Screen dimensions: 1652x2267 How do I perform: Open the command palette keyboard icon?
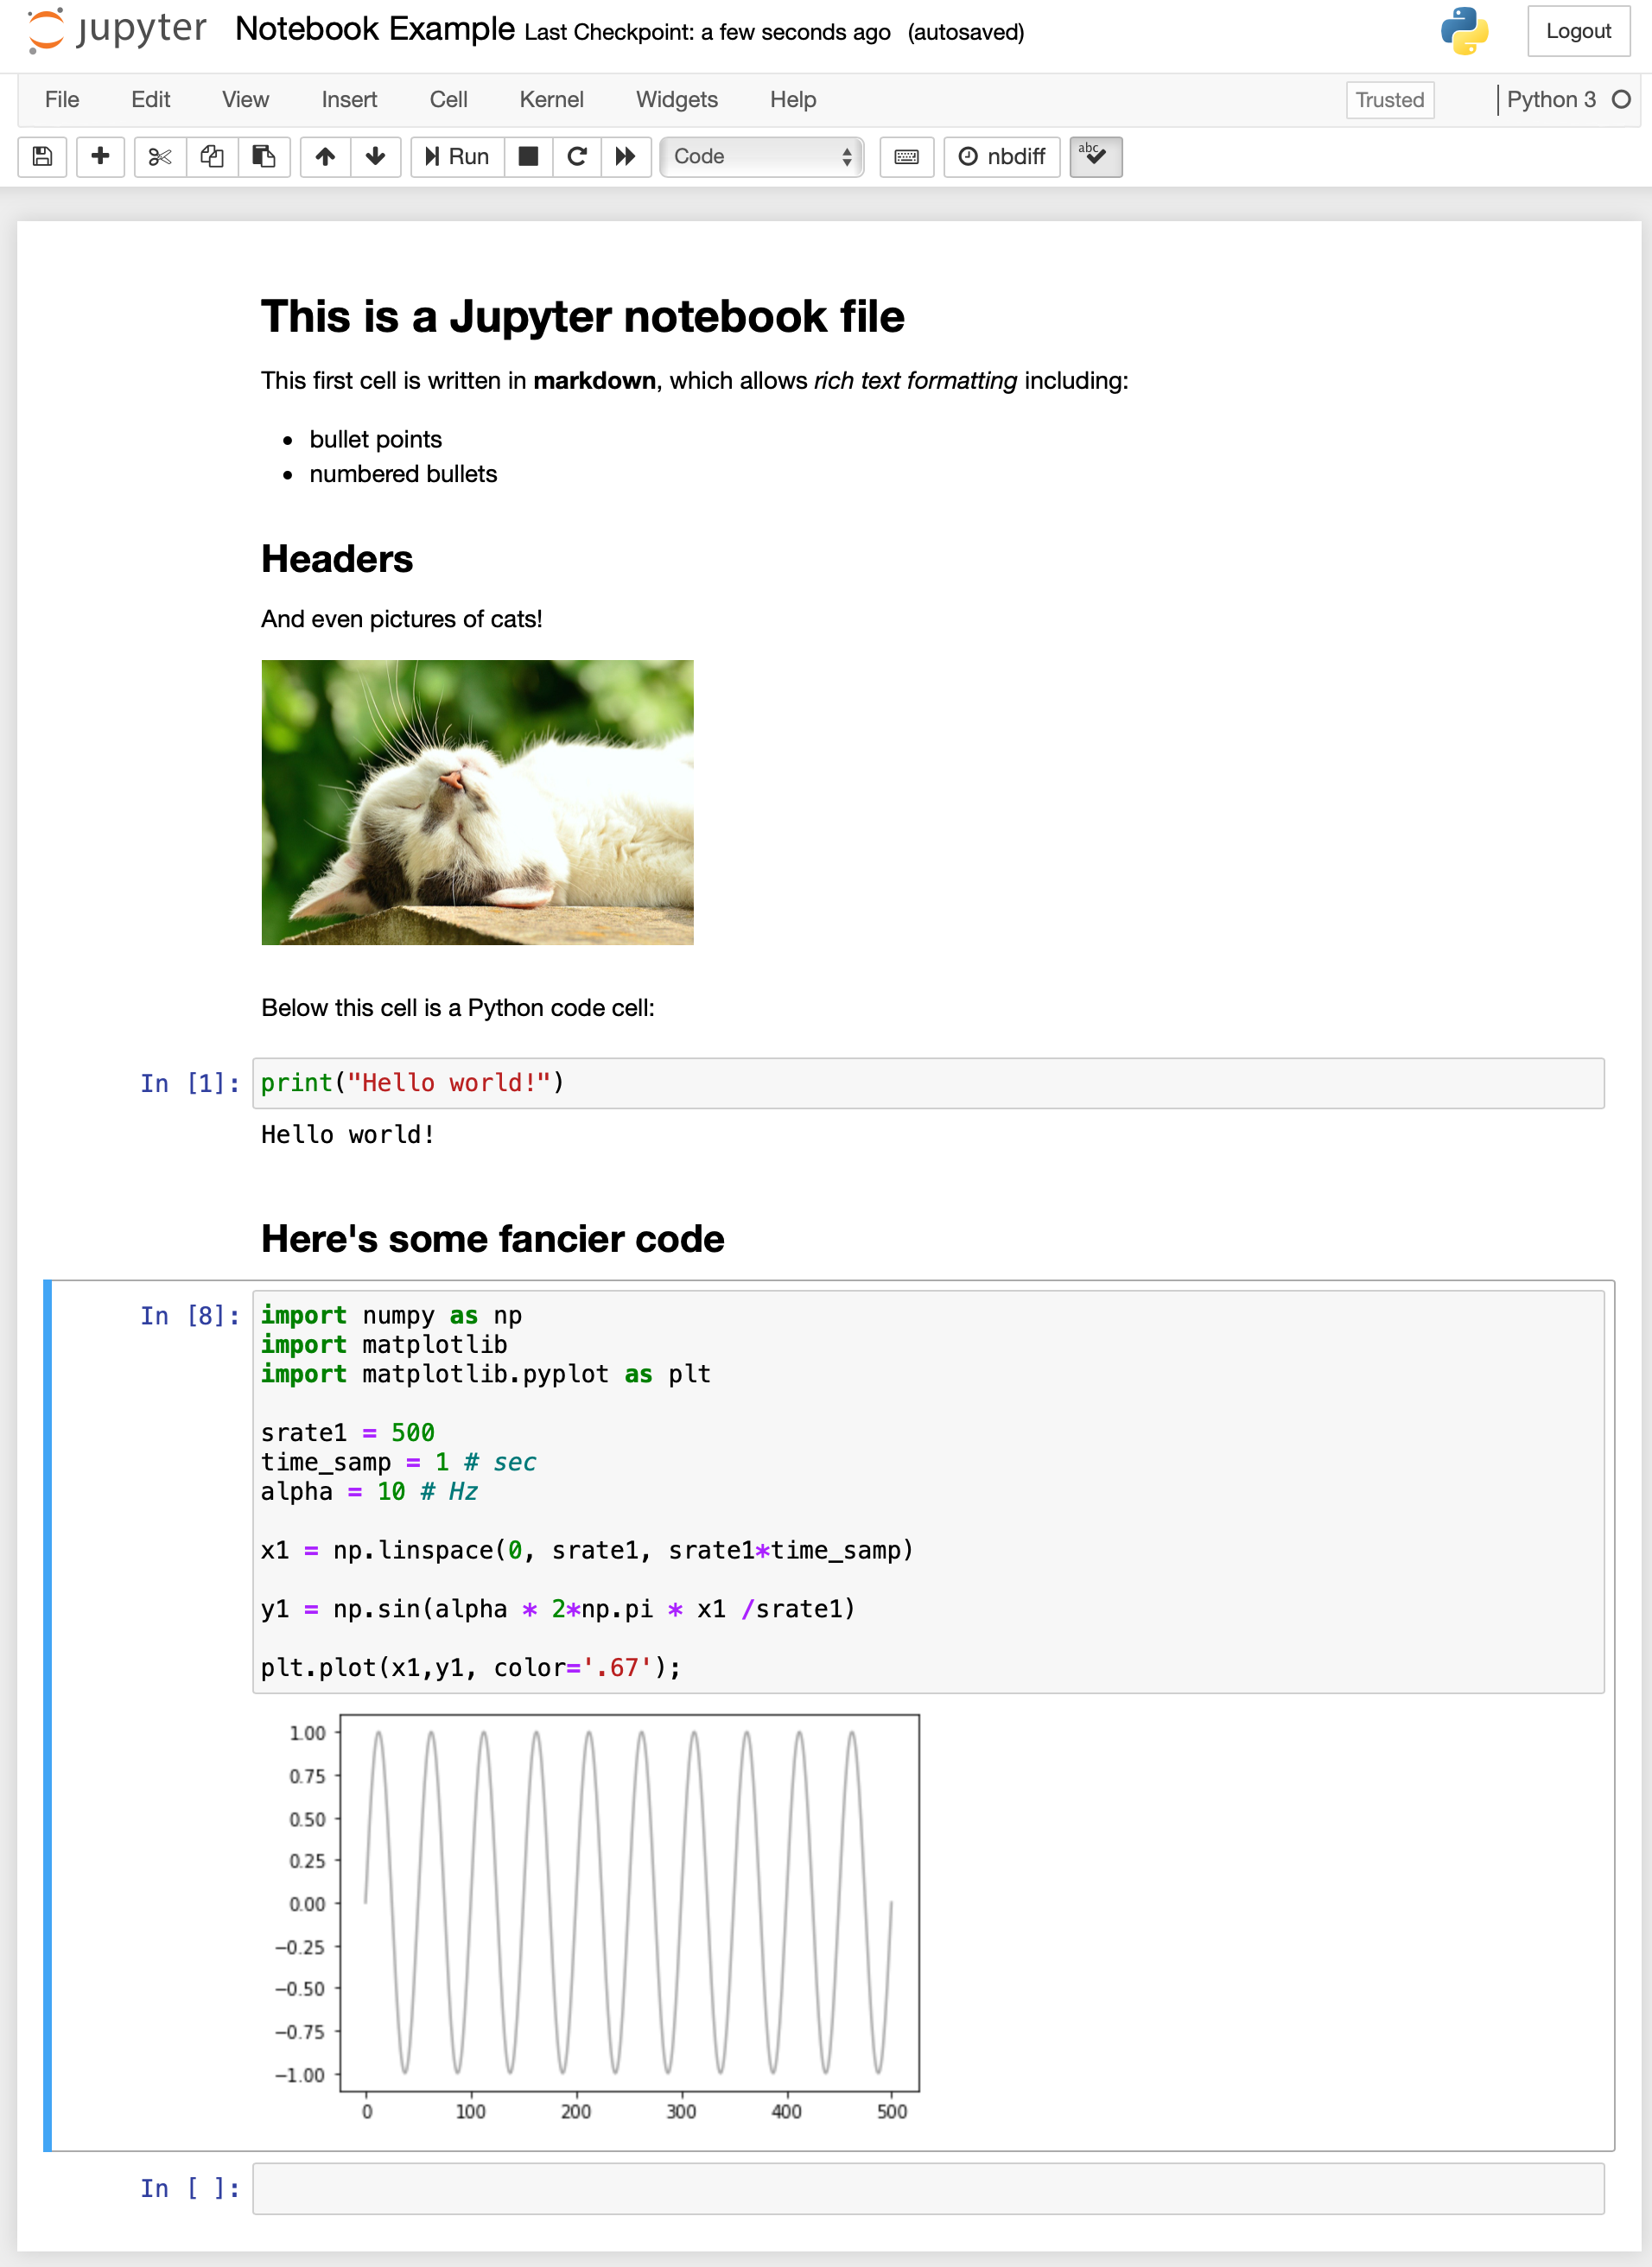point(906,157)
